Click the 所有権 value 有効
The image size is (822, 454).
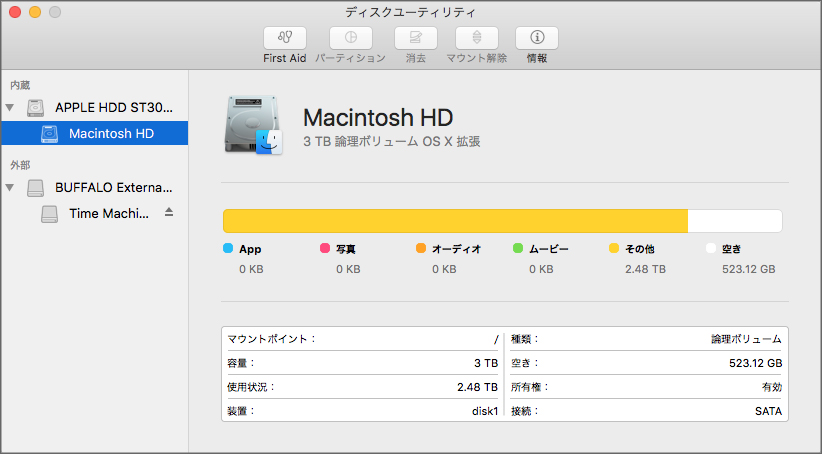(x=772, y=387)
